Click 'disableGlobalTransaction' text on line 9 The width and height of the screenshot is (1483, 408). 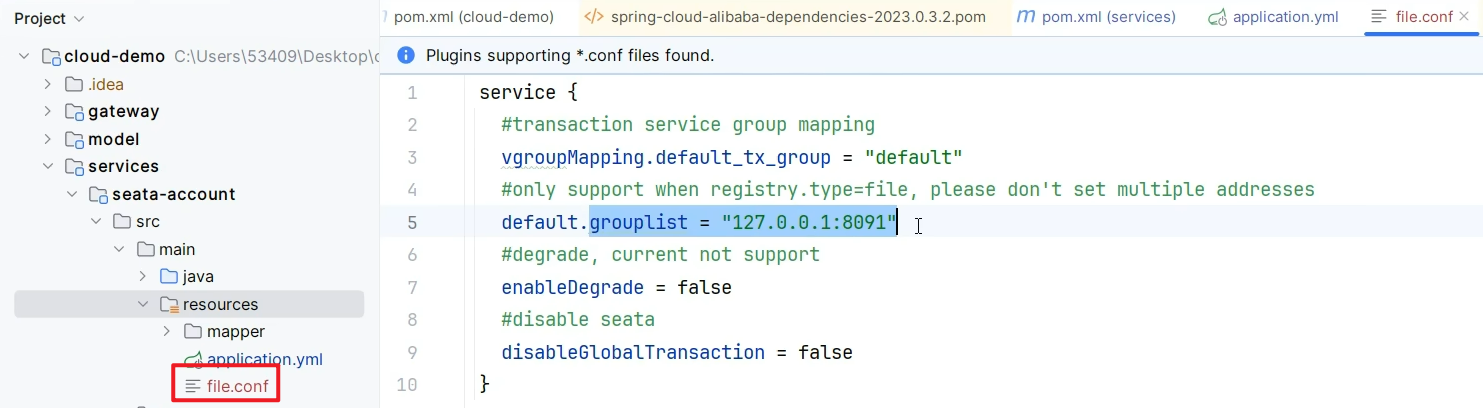633,352
